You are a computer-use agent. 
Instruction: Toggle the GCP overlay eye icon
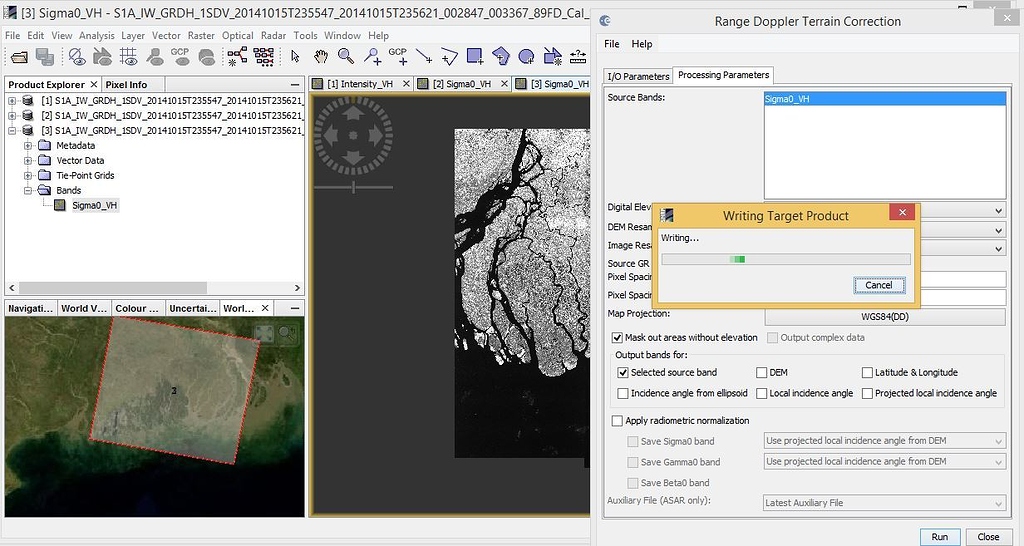pos(180,57)
